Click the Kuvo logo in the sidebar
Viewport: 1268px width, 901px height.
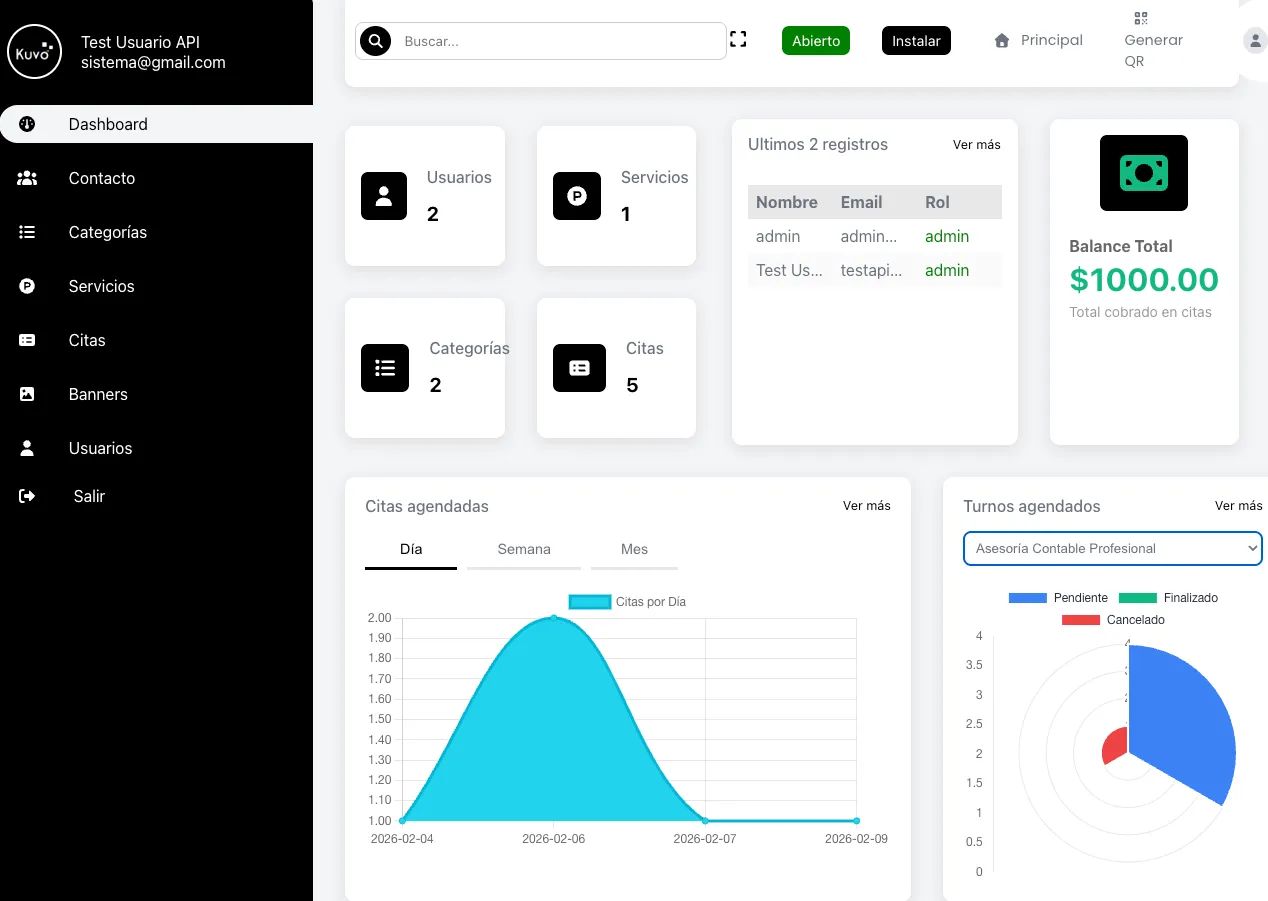coord(35,51)
